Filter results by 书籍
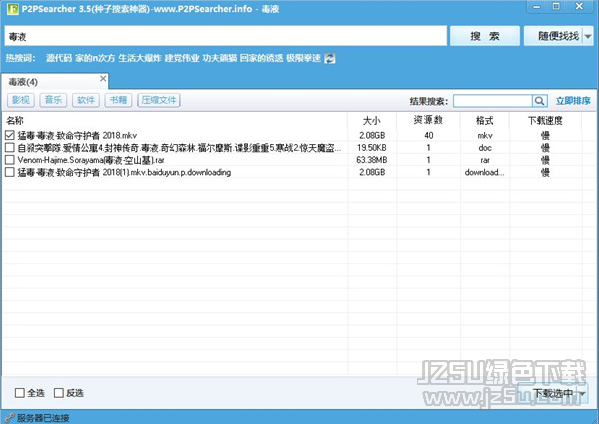The height and width of the screenshot is (424, 599). (118, 100)
